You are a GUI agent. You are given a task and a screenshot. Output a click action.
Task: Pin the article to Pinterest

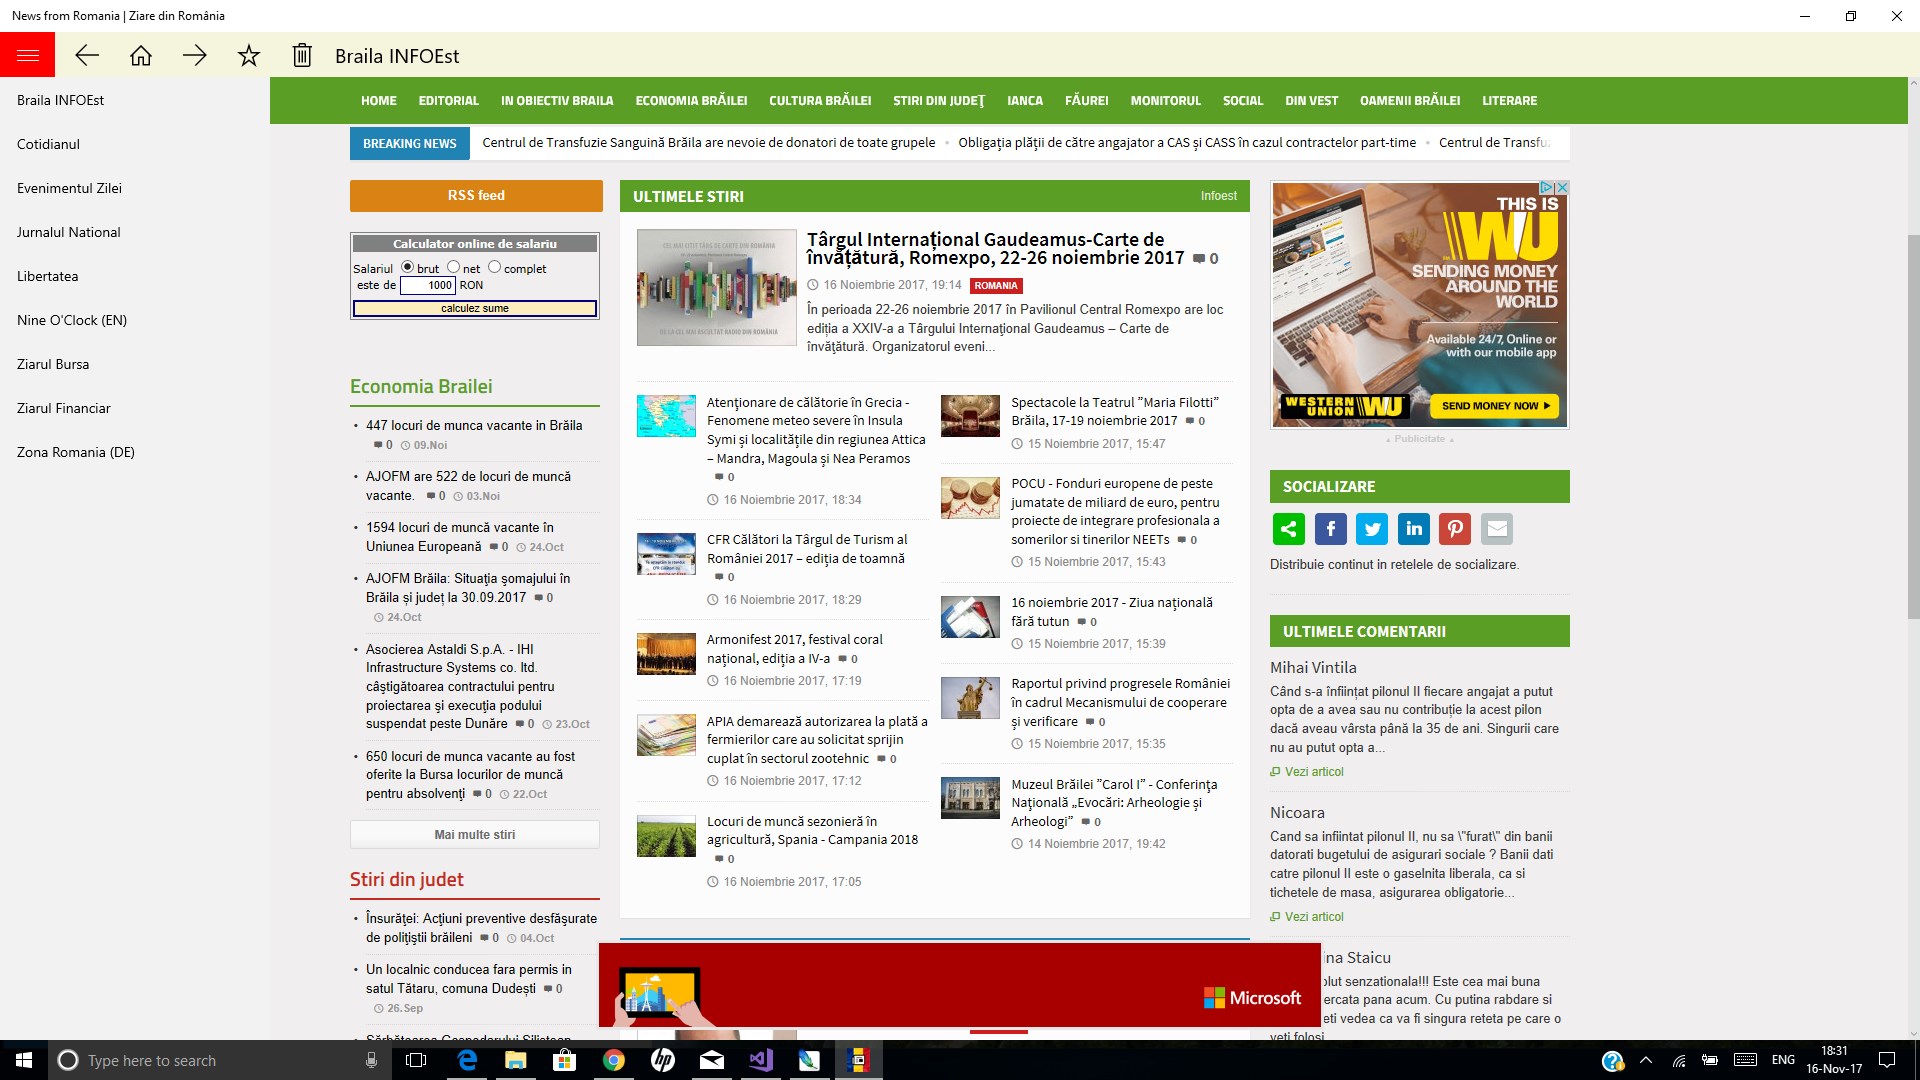[x=1455, y=529]
